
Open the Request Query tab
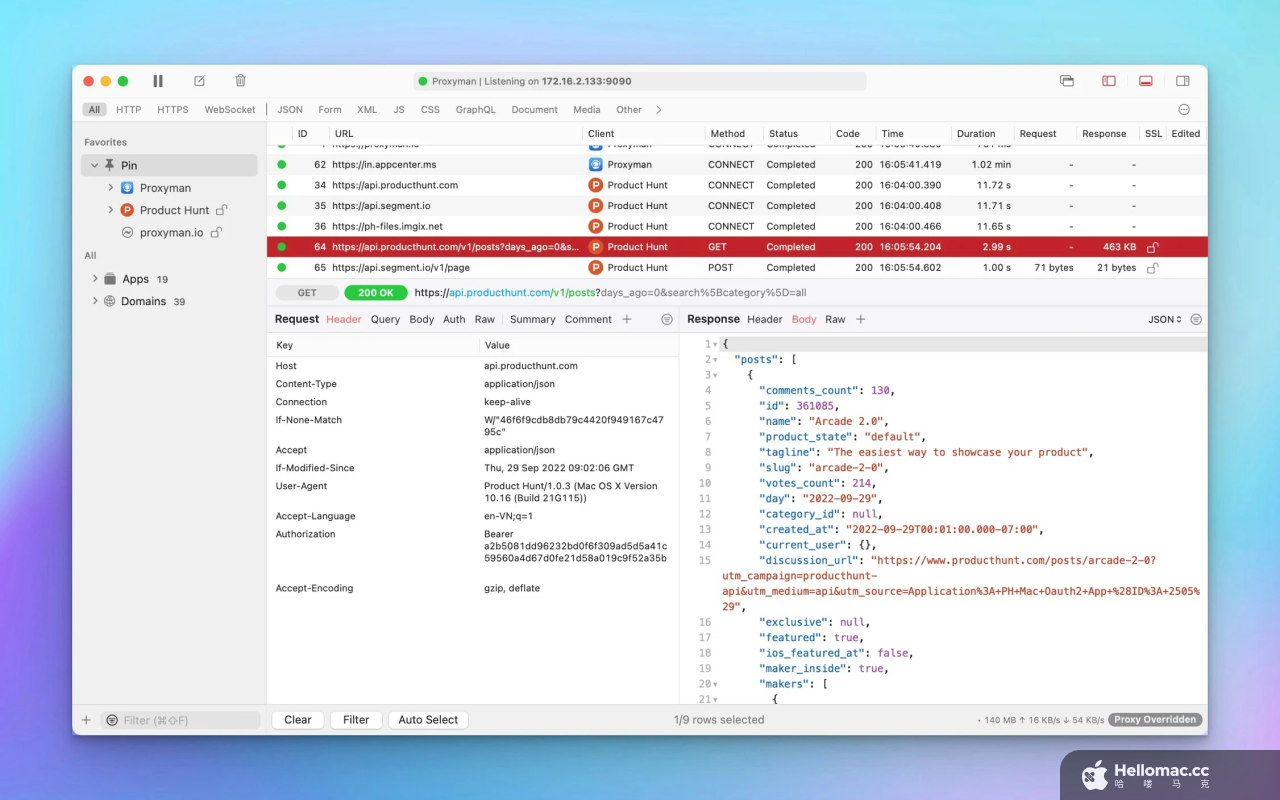(385, 320)
